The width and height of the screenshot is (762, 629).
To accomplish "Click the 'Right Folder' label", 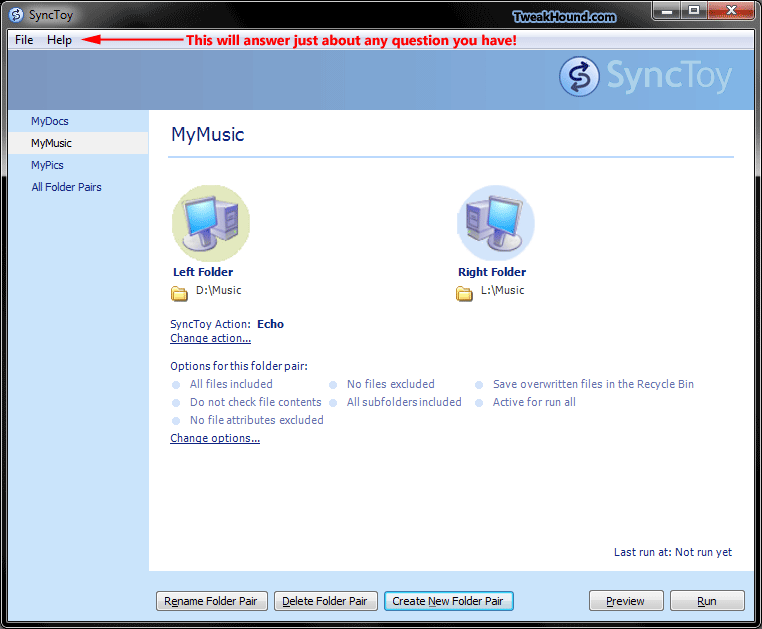I will (x=492, y=272).
